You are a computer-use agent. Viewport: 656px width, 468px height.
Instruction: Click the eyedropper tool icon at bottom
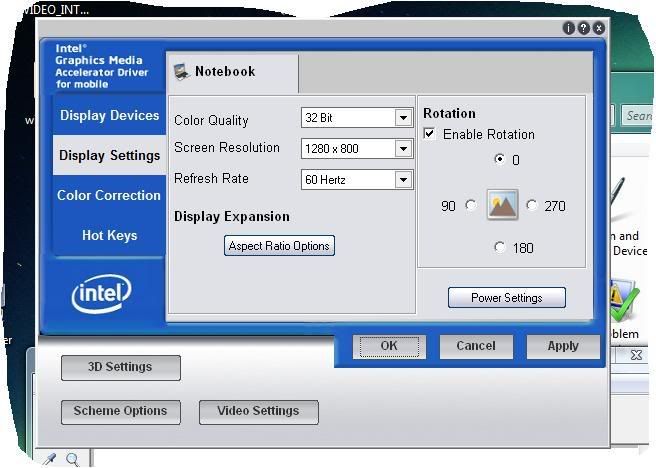click(x=50, y=459)
